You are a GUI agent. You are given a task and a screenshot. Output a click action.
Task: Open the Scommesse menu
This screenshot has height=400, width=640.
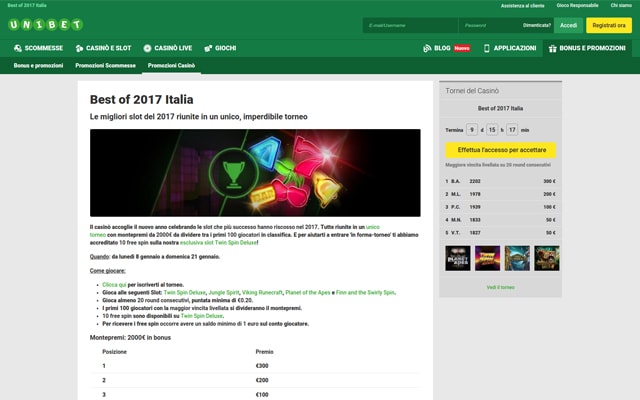tap(38, 48)
